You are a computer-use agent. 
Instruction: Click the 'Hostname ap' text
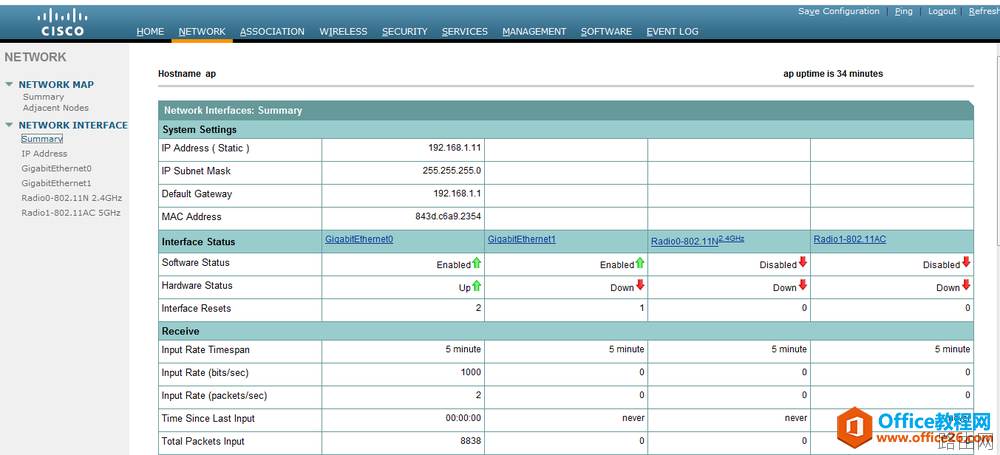click(187, 74)
